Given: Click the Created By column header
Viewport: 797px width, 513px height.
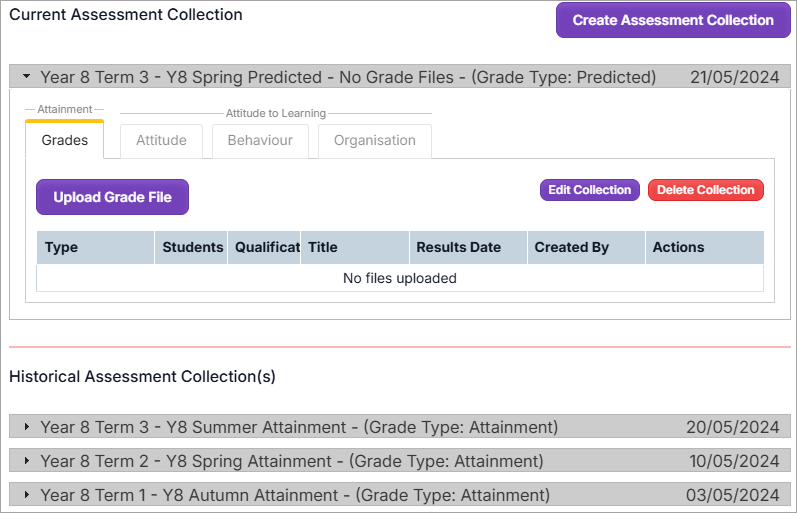Looking at the screenshot, I should tap(586, 248).
